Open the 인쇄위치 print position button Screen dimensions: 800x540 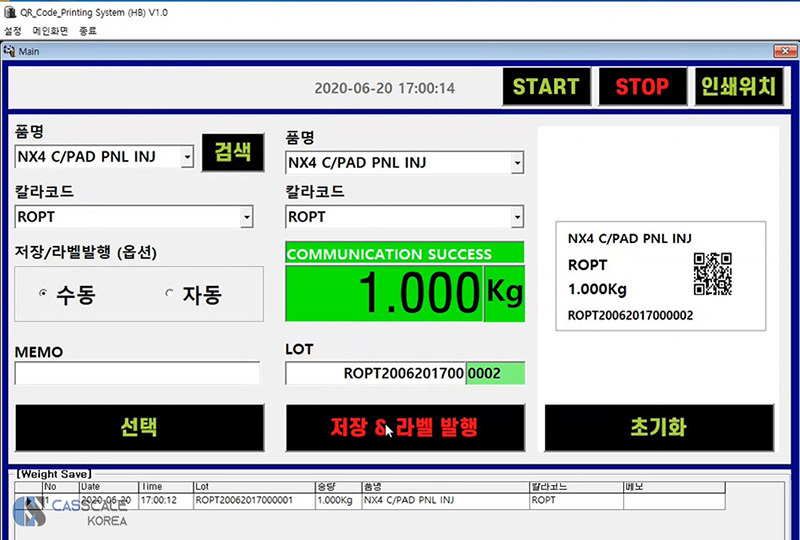737,87
